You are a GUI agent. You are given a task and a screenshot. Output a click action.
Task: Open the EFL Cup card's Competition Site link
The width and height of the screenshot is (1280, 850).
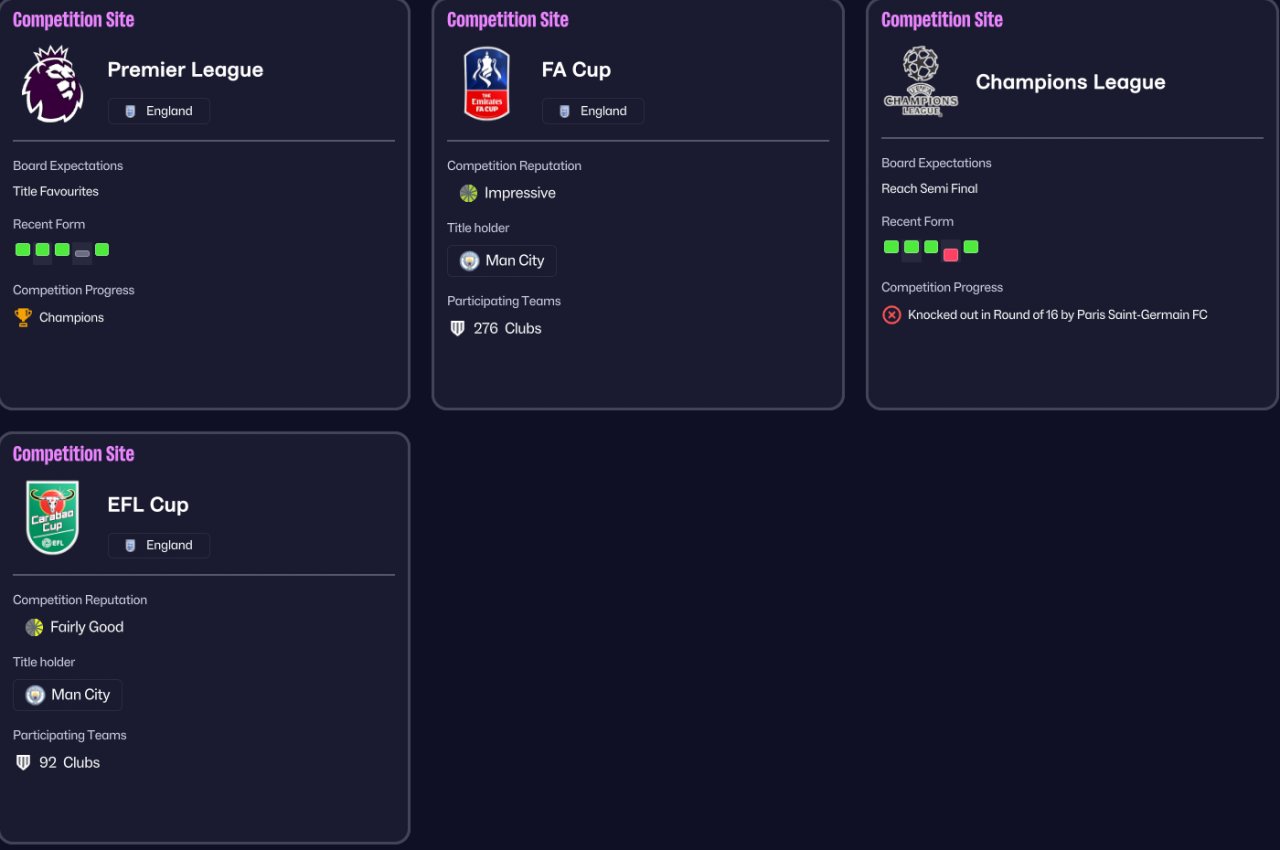(x=73, y=454)
